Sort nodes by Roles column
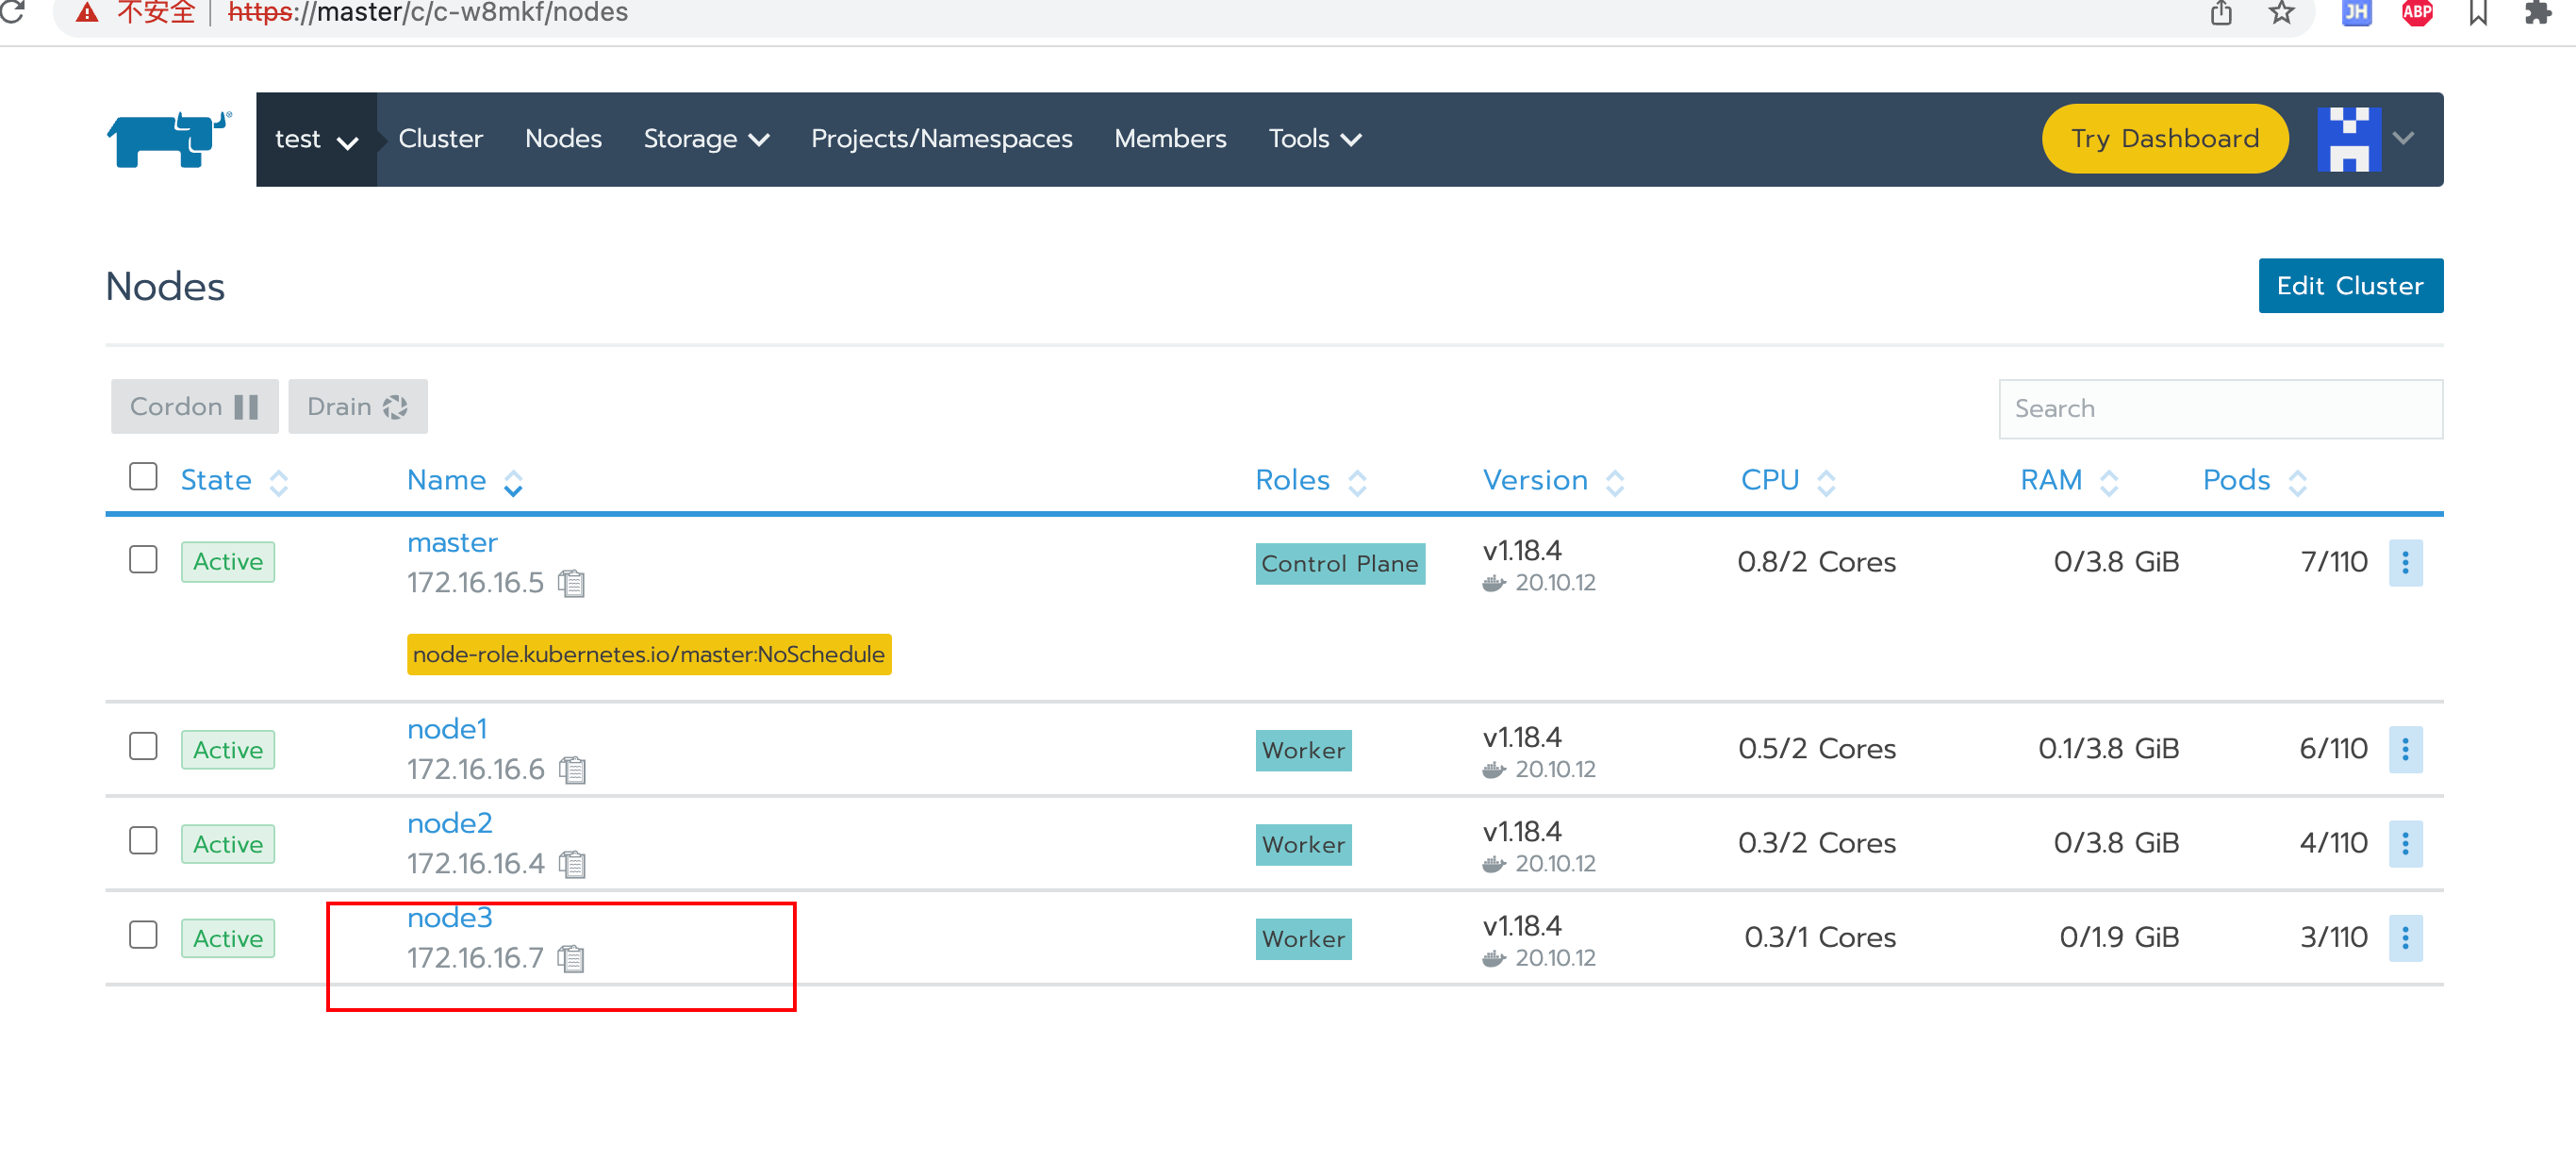This screenshot has width=2576, height=1160. coord(1311,481)
